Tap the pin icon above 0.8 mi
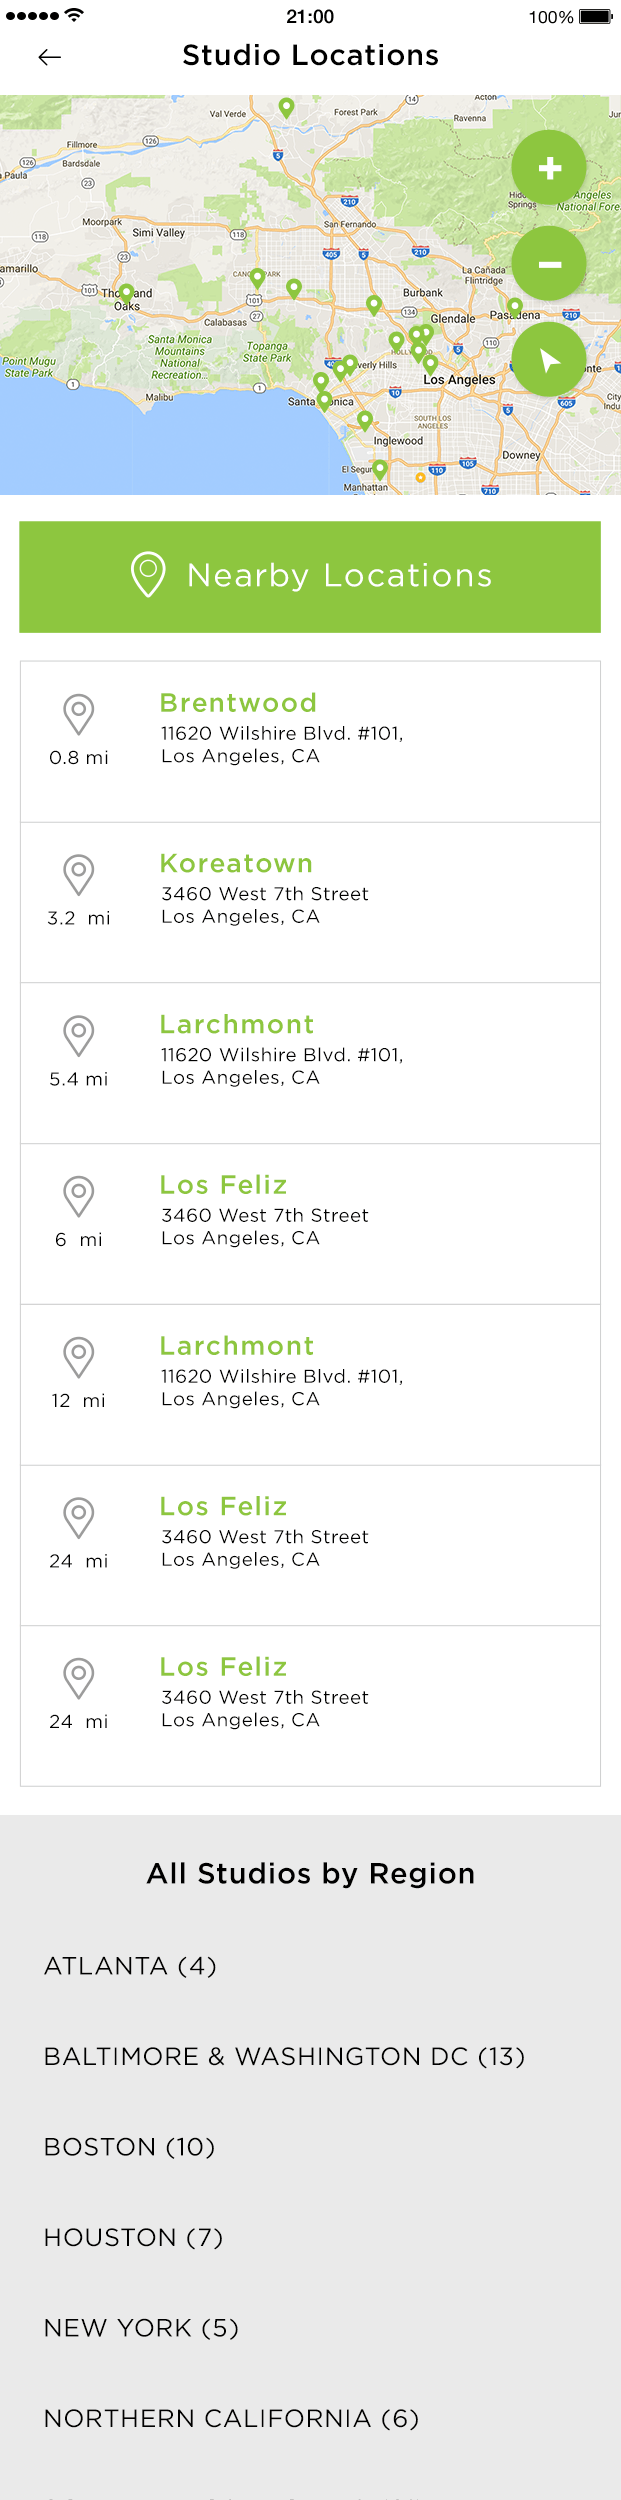Image resolution: width=621 pixels, height=2500 pixels. (x=79, y=715)
